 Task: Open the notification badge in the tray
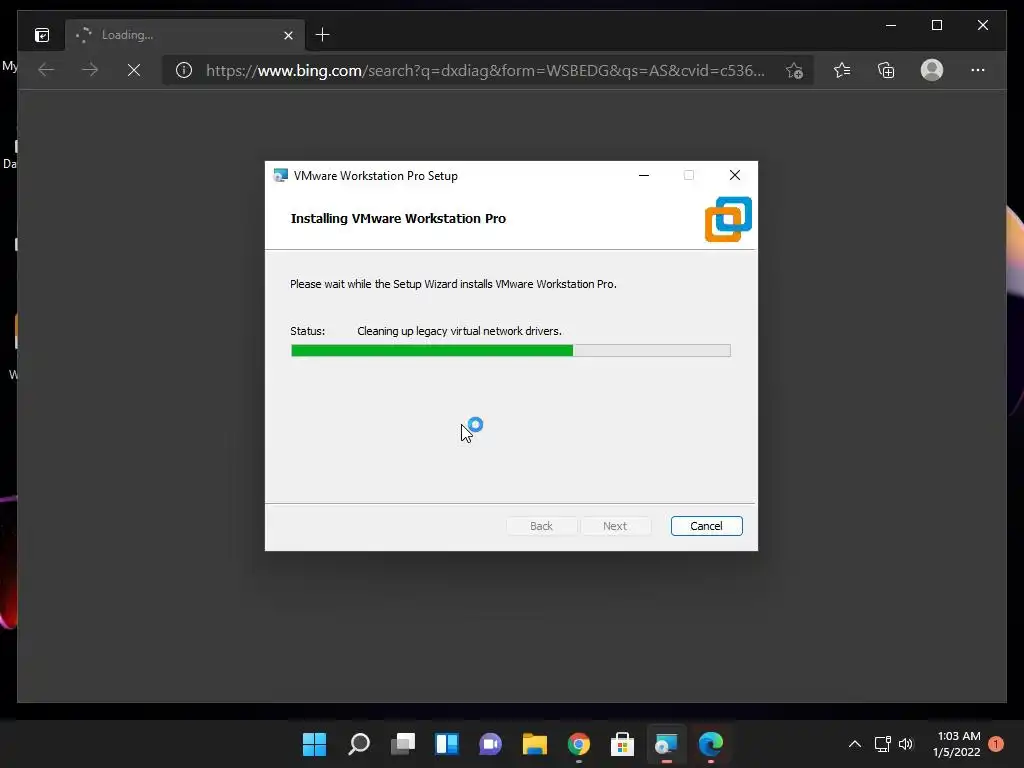996,744
